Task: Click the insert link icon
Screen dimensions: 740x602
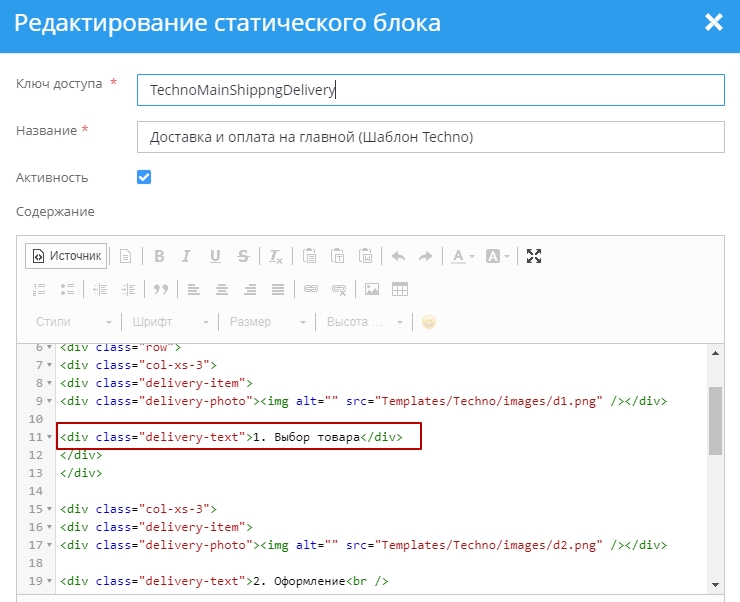Action: (x=311, y=289)
